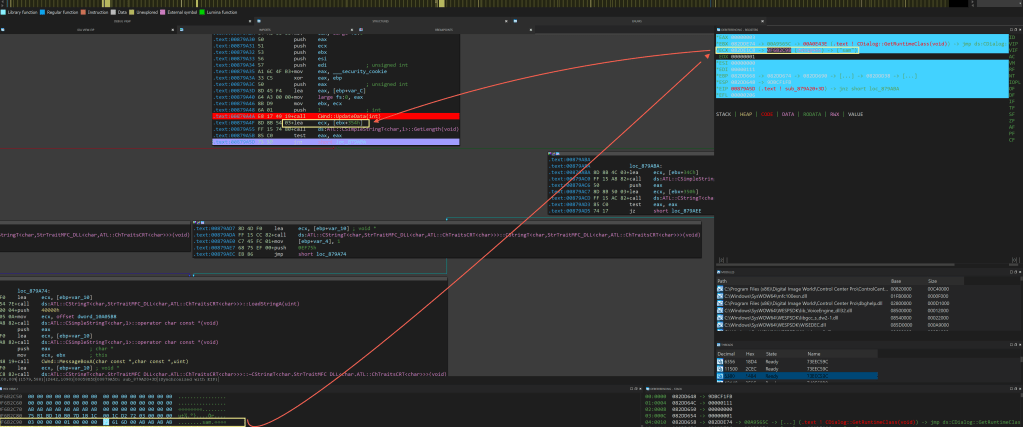Select HEAP in the memory filter bar
Image resolution: width=1023 pixels, height=427 pixels.
pos(748,115)
